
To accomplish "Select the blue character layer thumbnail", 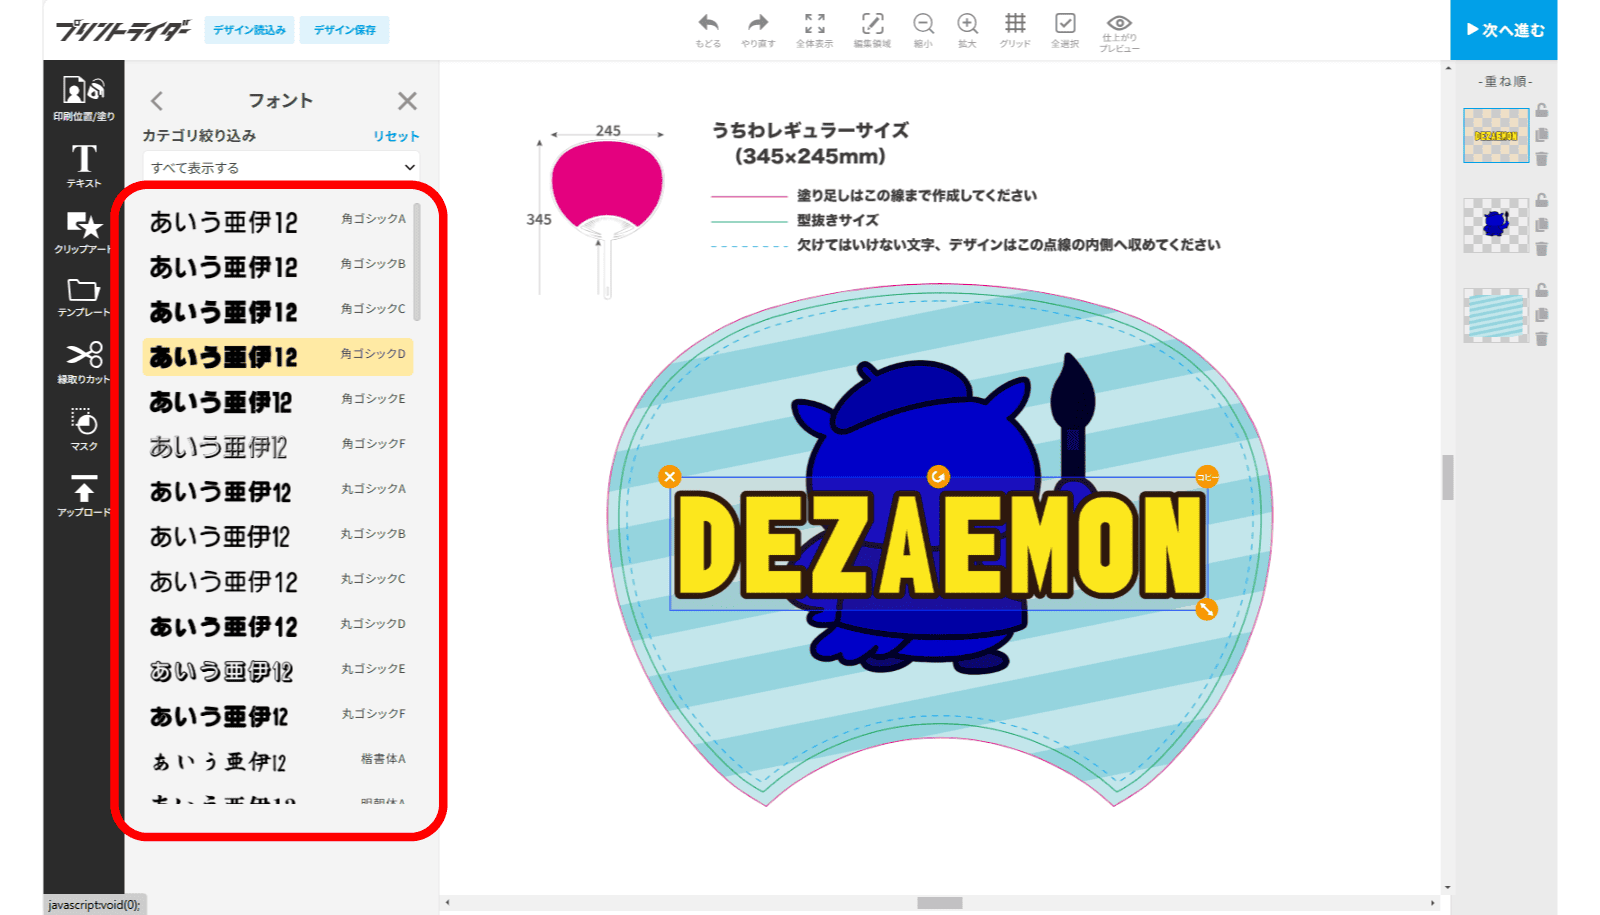I will pyautogui.click(x=1496, y=225).
